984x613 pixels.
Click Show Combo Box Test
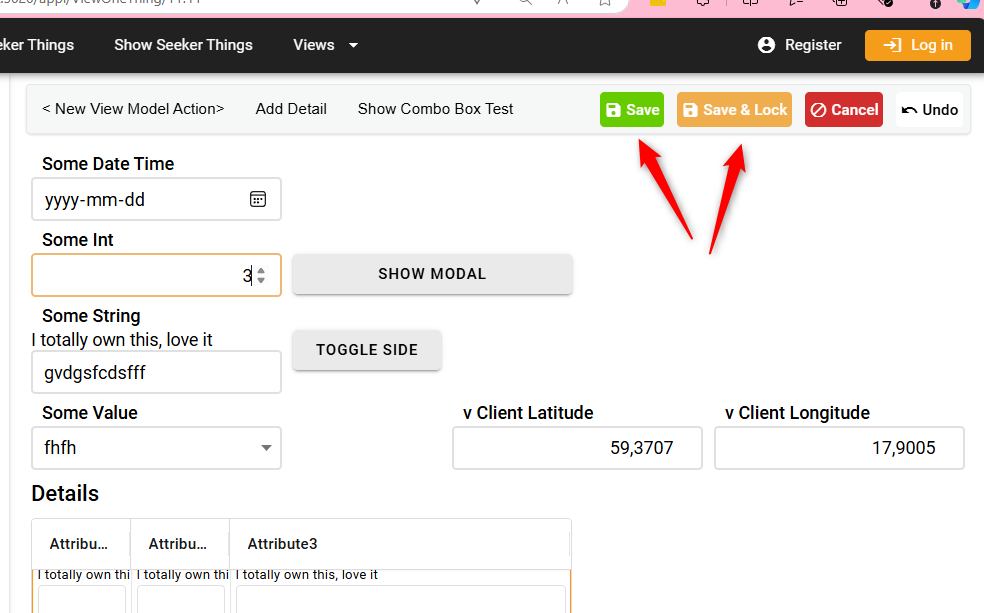[x=435, y=109]
